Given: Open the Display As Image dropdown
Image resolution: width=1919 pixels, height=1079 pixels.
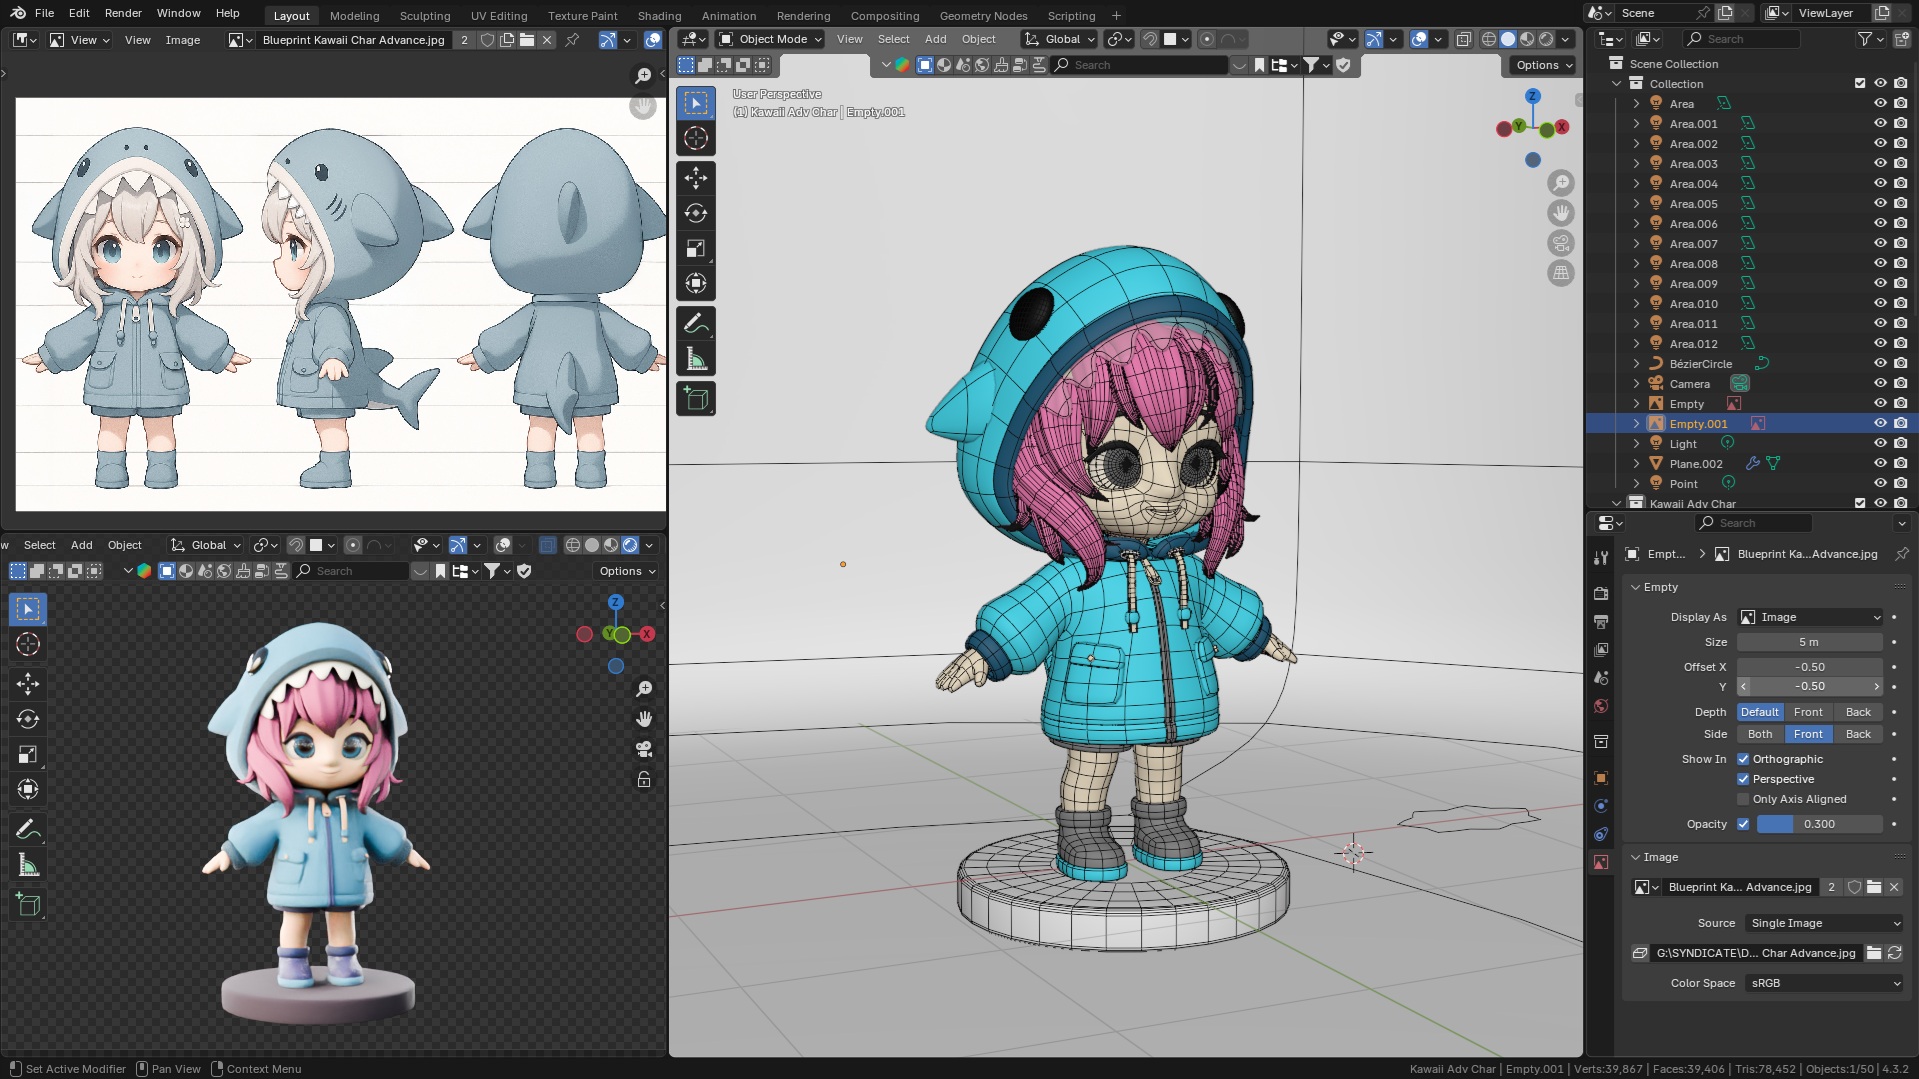Looking at the screenshot, I should pyautogui.click(x=1810, y=617).
